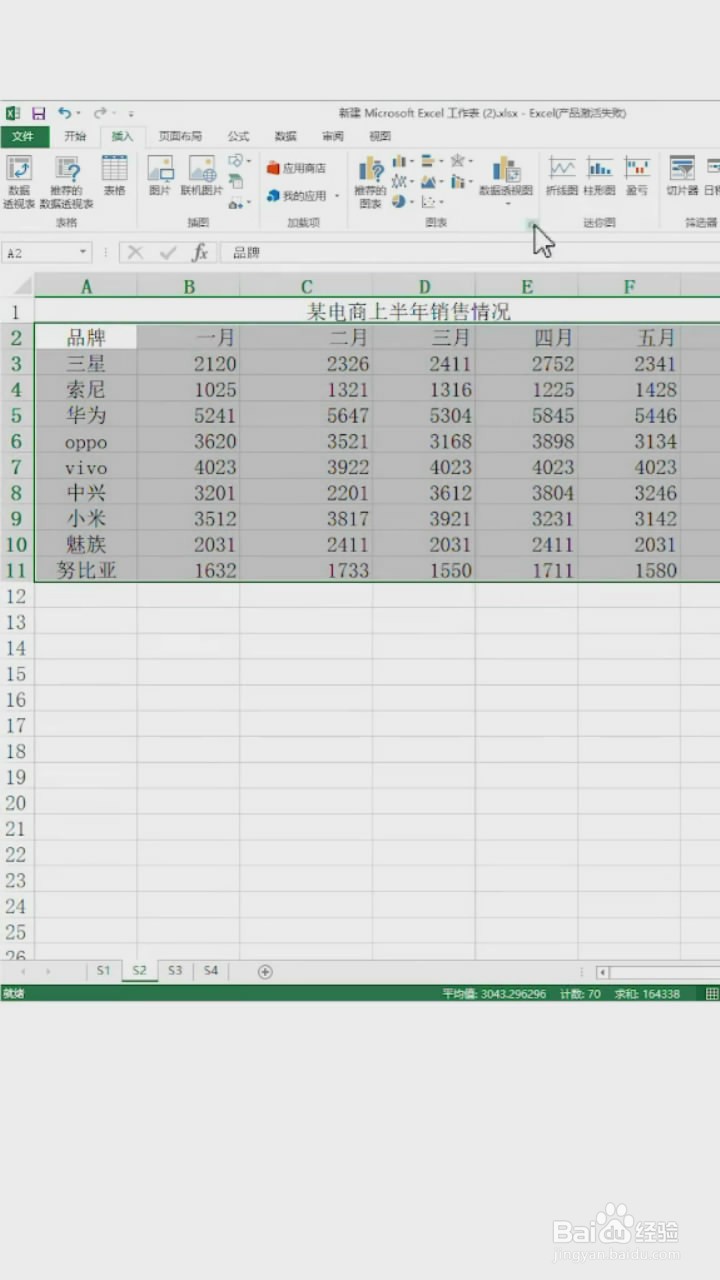Click the title cell 某电商上半年销售情况
Viewport: 720px width, 1280px height.
click(408, 312)
